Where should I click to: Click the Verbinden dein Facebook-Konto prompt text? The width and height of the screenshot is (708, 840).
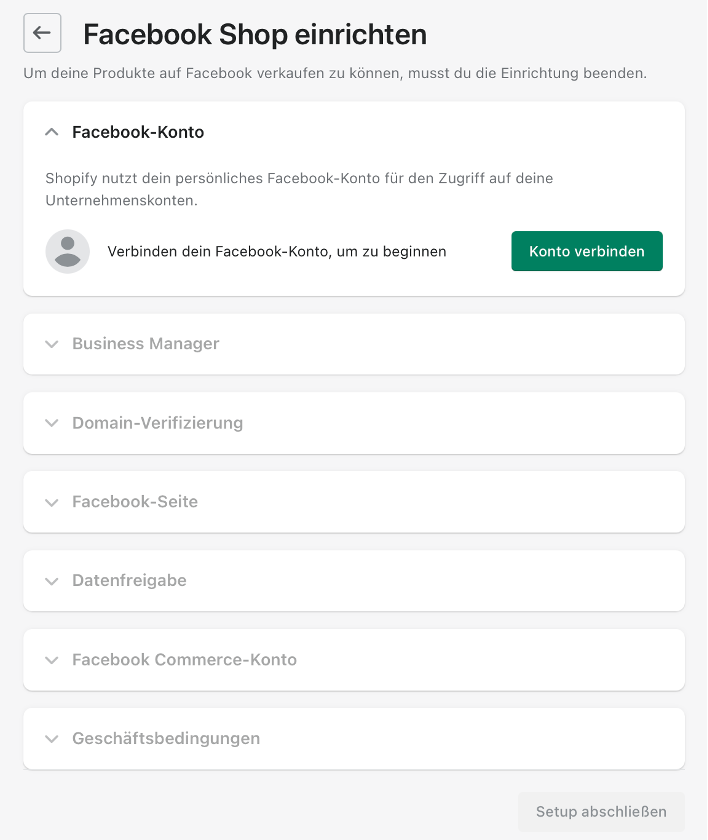point(277,251)
